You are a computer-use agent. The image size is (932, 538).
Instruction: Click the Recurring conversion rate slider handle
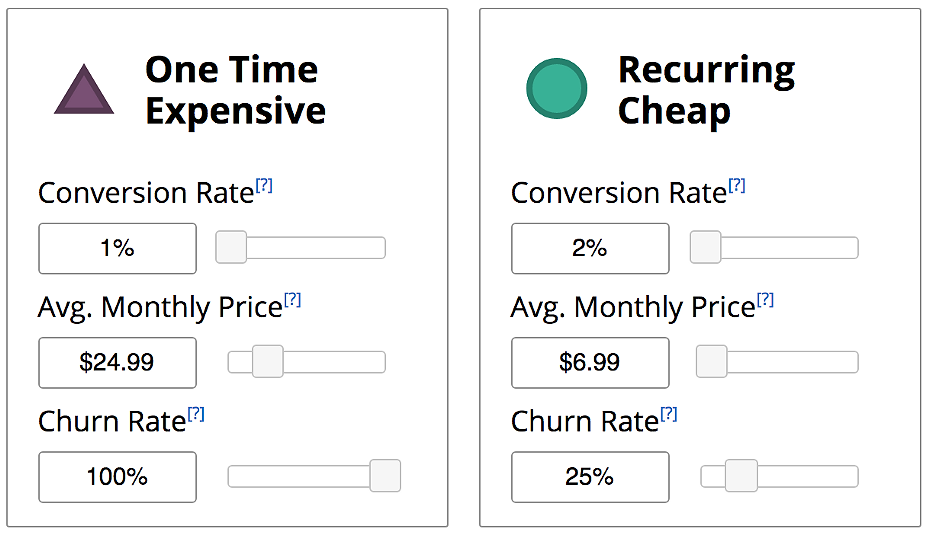[x=706, y=247]
